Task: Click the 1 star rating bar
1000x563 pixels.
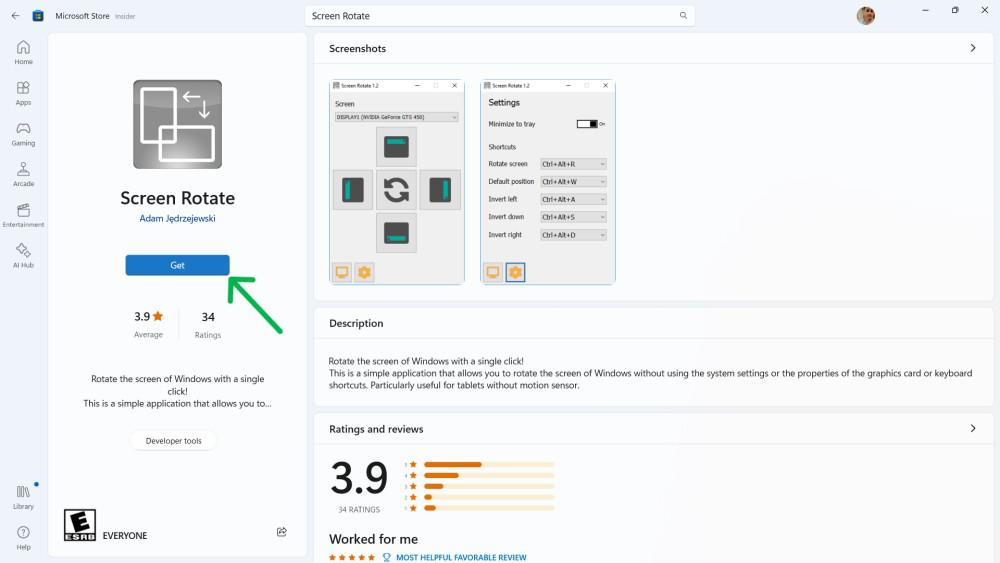Action: click(x=489, y=508)
